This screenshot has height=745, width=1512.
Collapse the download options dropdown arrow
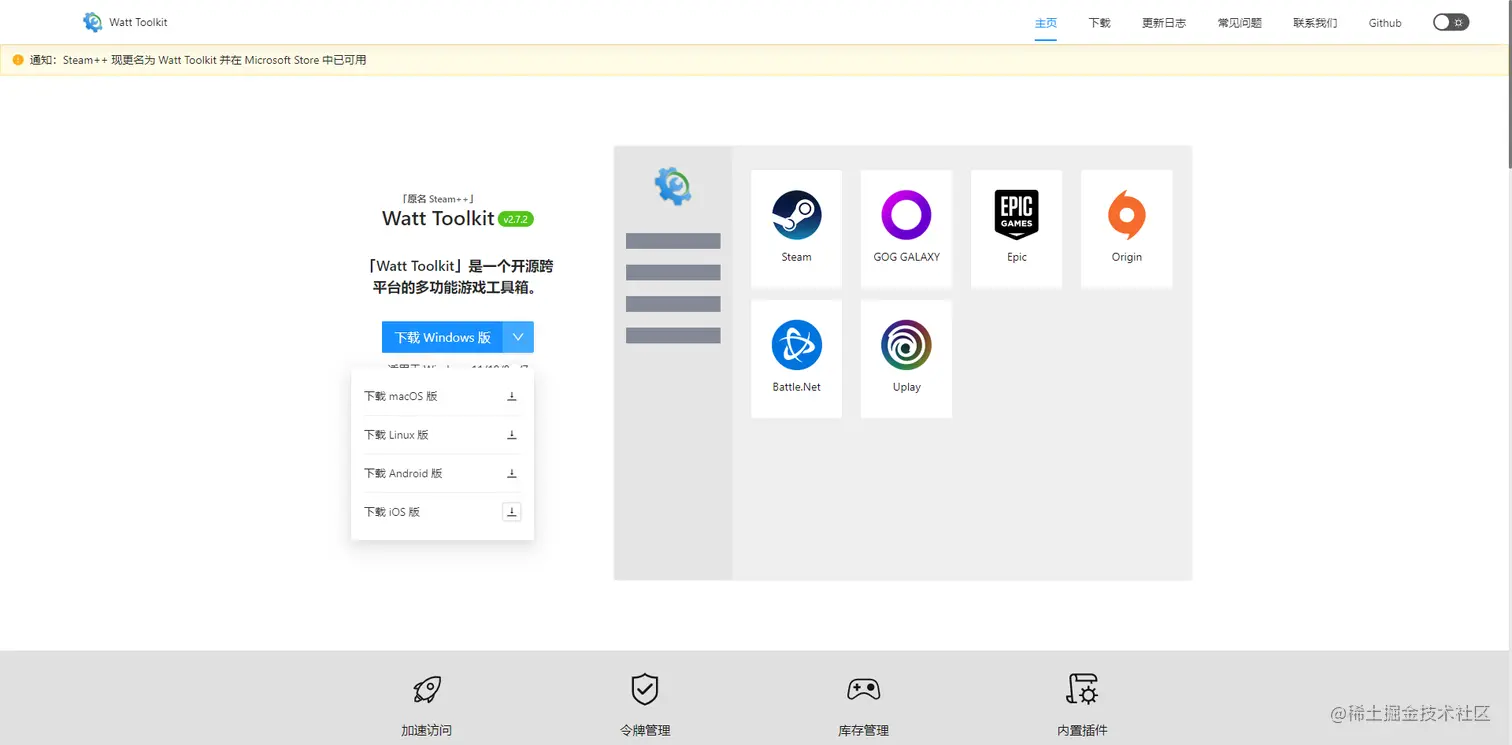(518, 337)
